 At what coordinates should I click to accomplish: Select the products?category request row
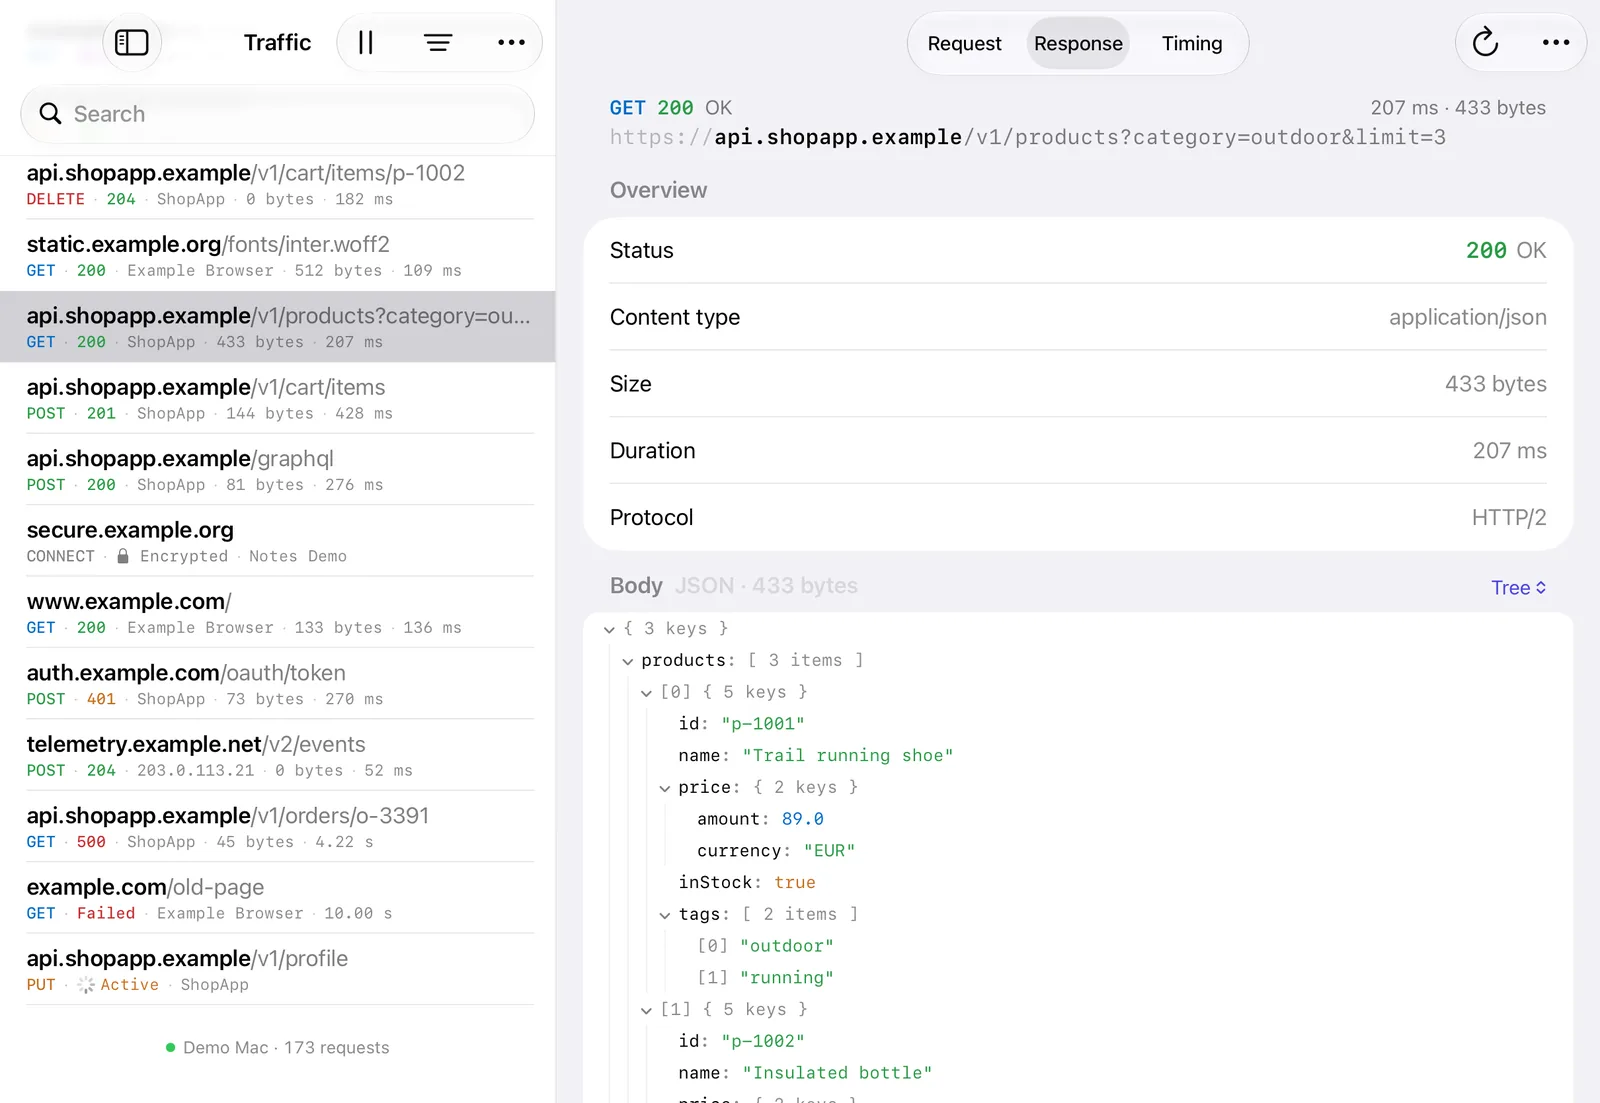tap(278, 327)
